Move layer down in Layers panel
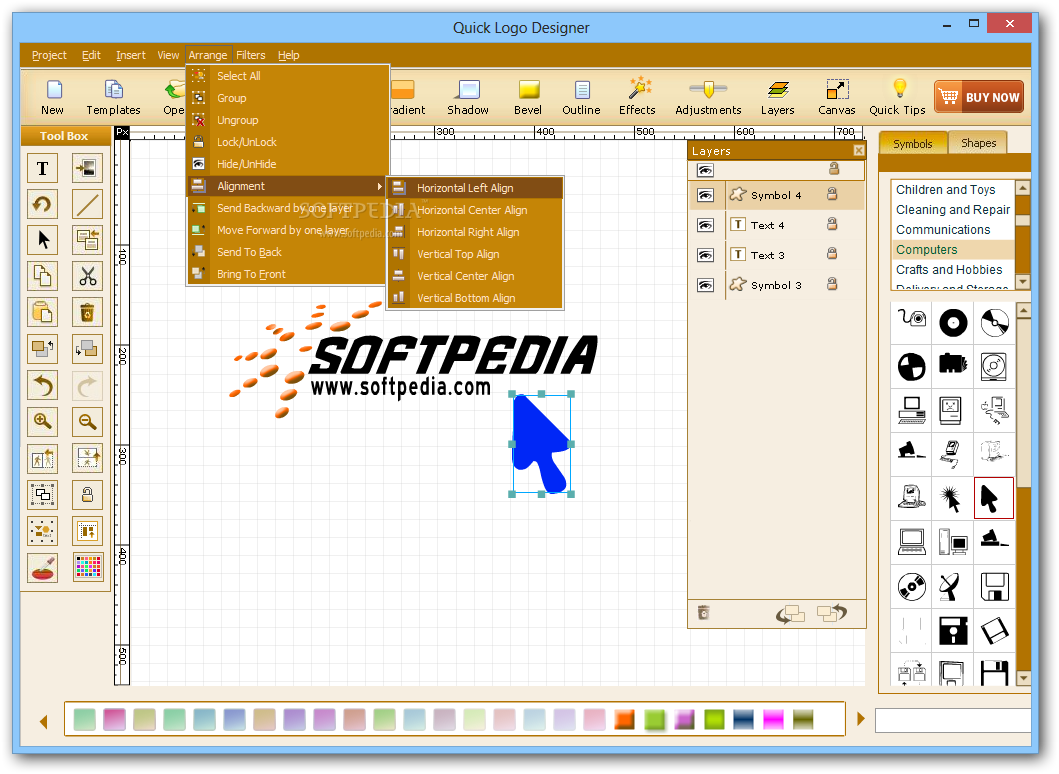The height and width of the screenshot is (774, 1059). click(x=790, y=613)
